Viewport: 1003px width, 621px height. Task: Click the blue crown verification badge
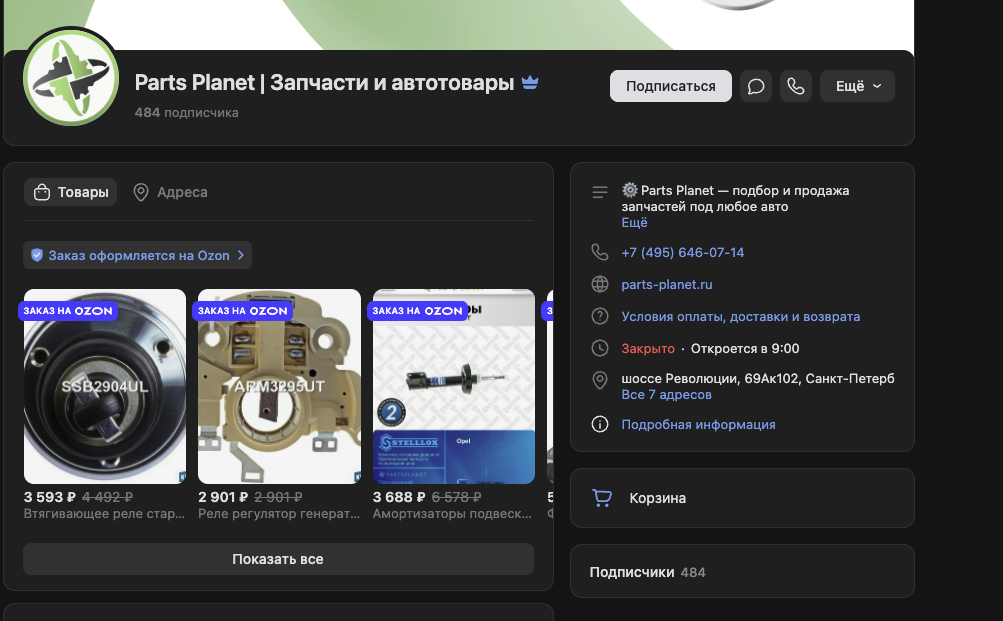coord(530,83)
